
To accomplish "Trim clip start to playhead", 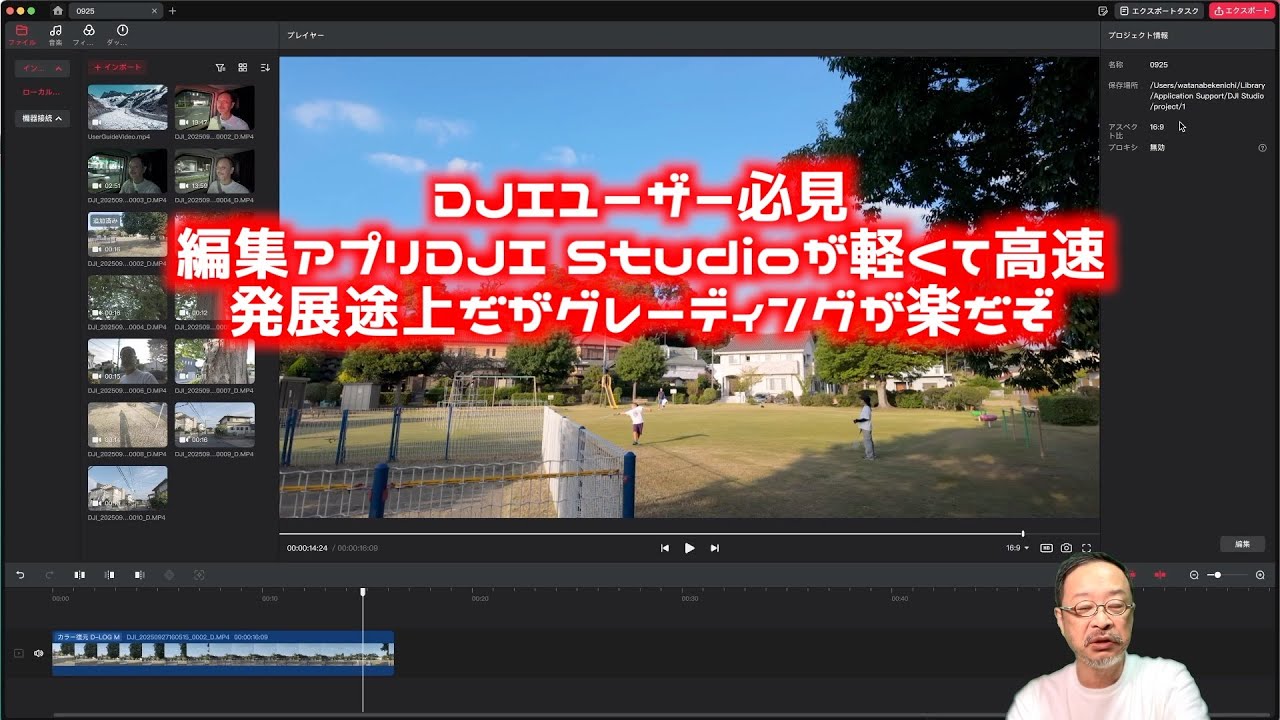I will [x=110, y=575].
